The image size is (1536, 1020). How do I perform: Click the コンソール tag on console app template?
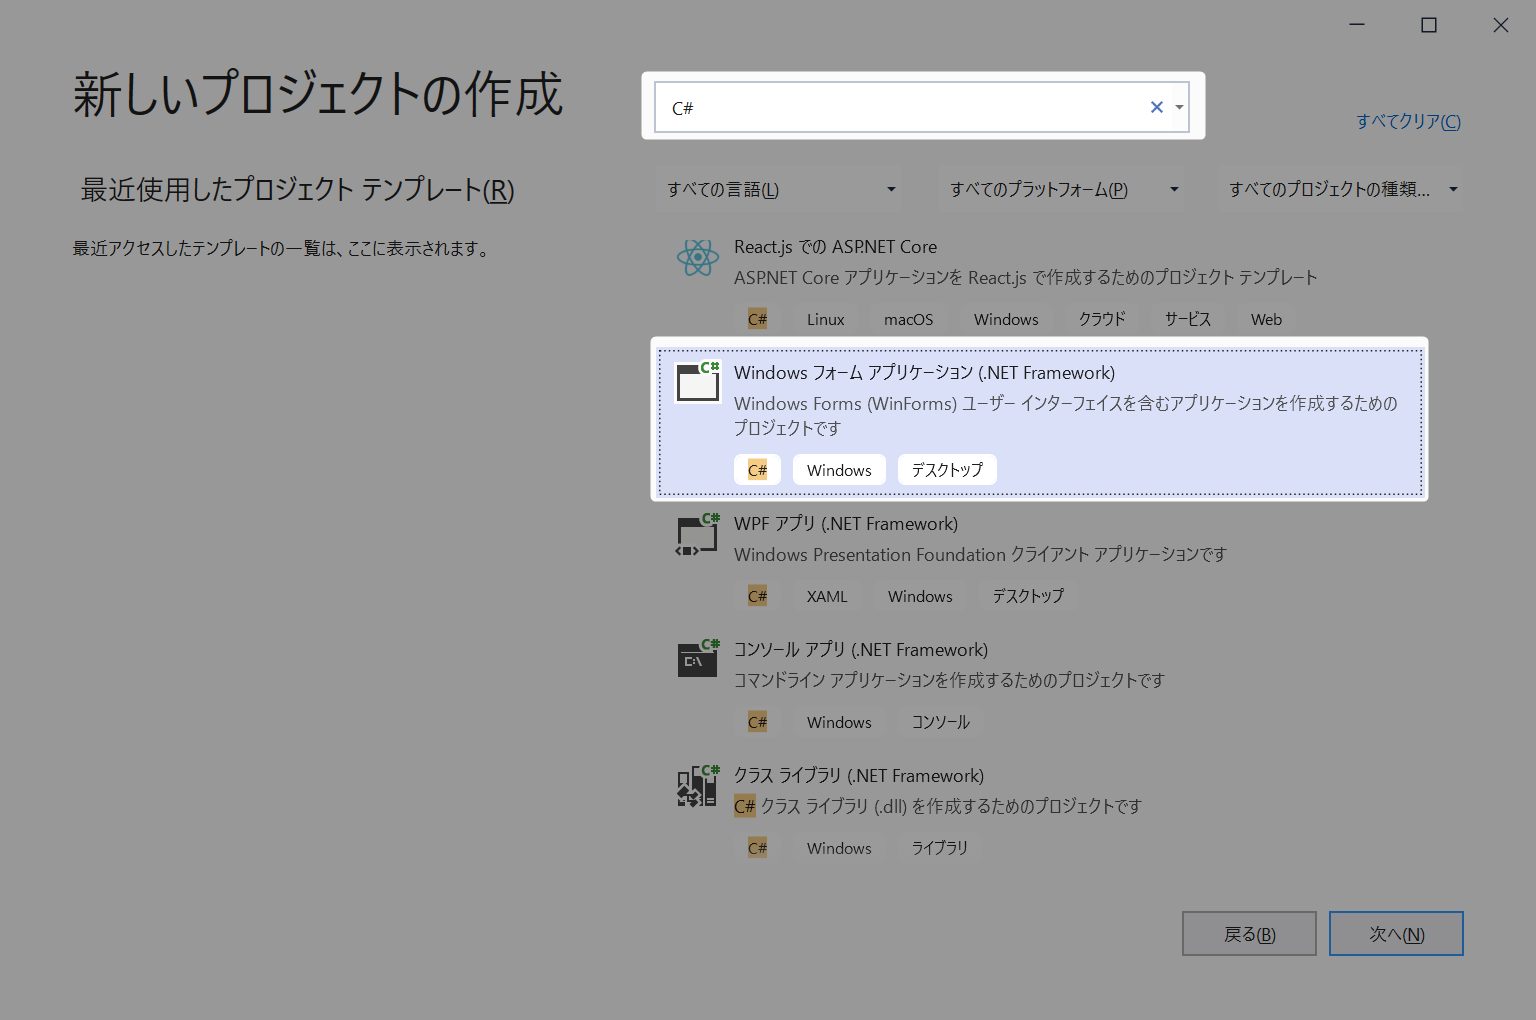coord(941,722)
